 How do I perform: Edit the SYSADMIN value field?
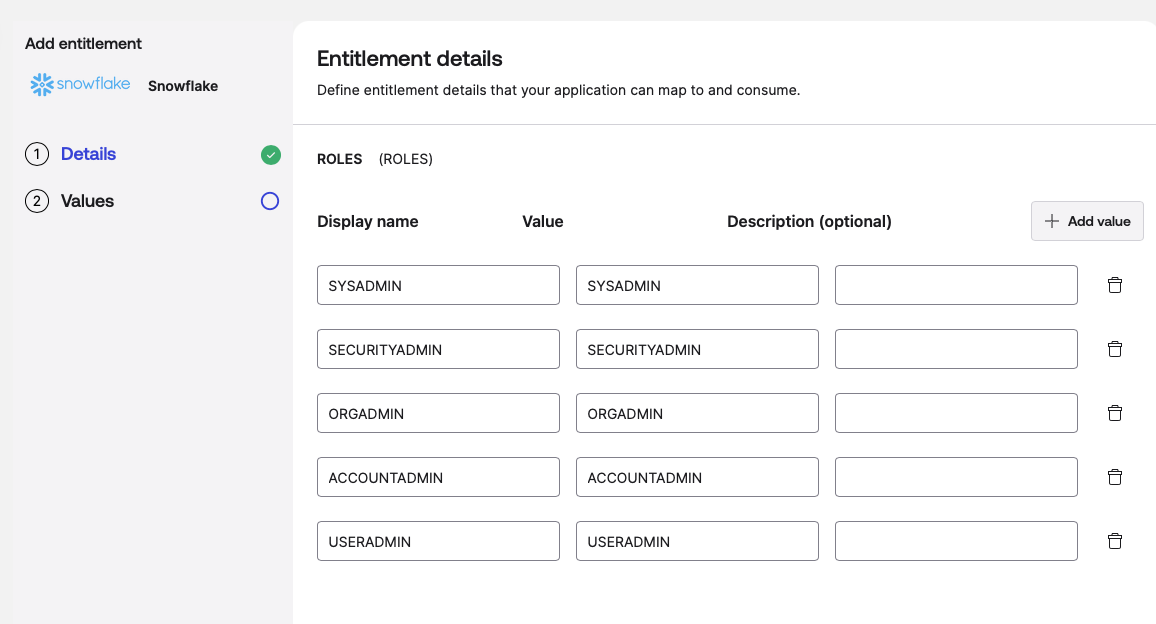(697, 285)
